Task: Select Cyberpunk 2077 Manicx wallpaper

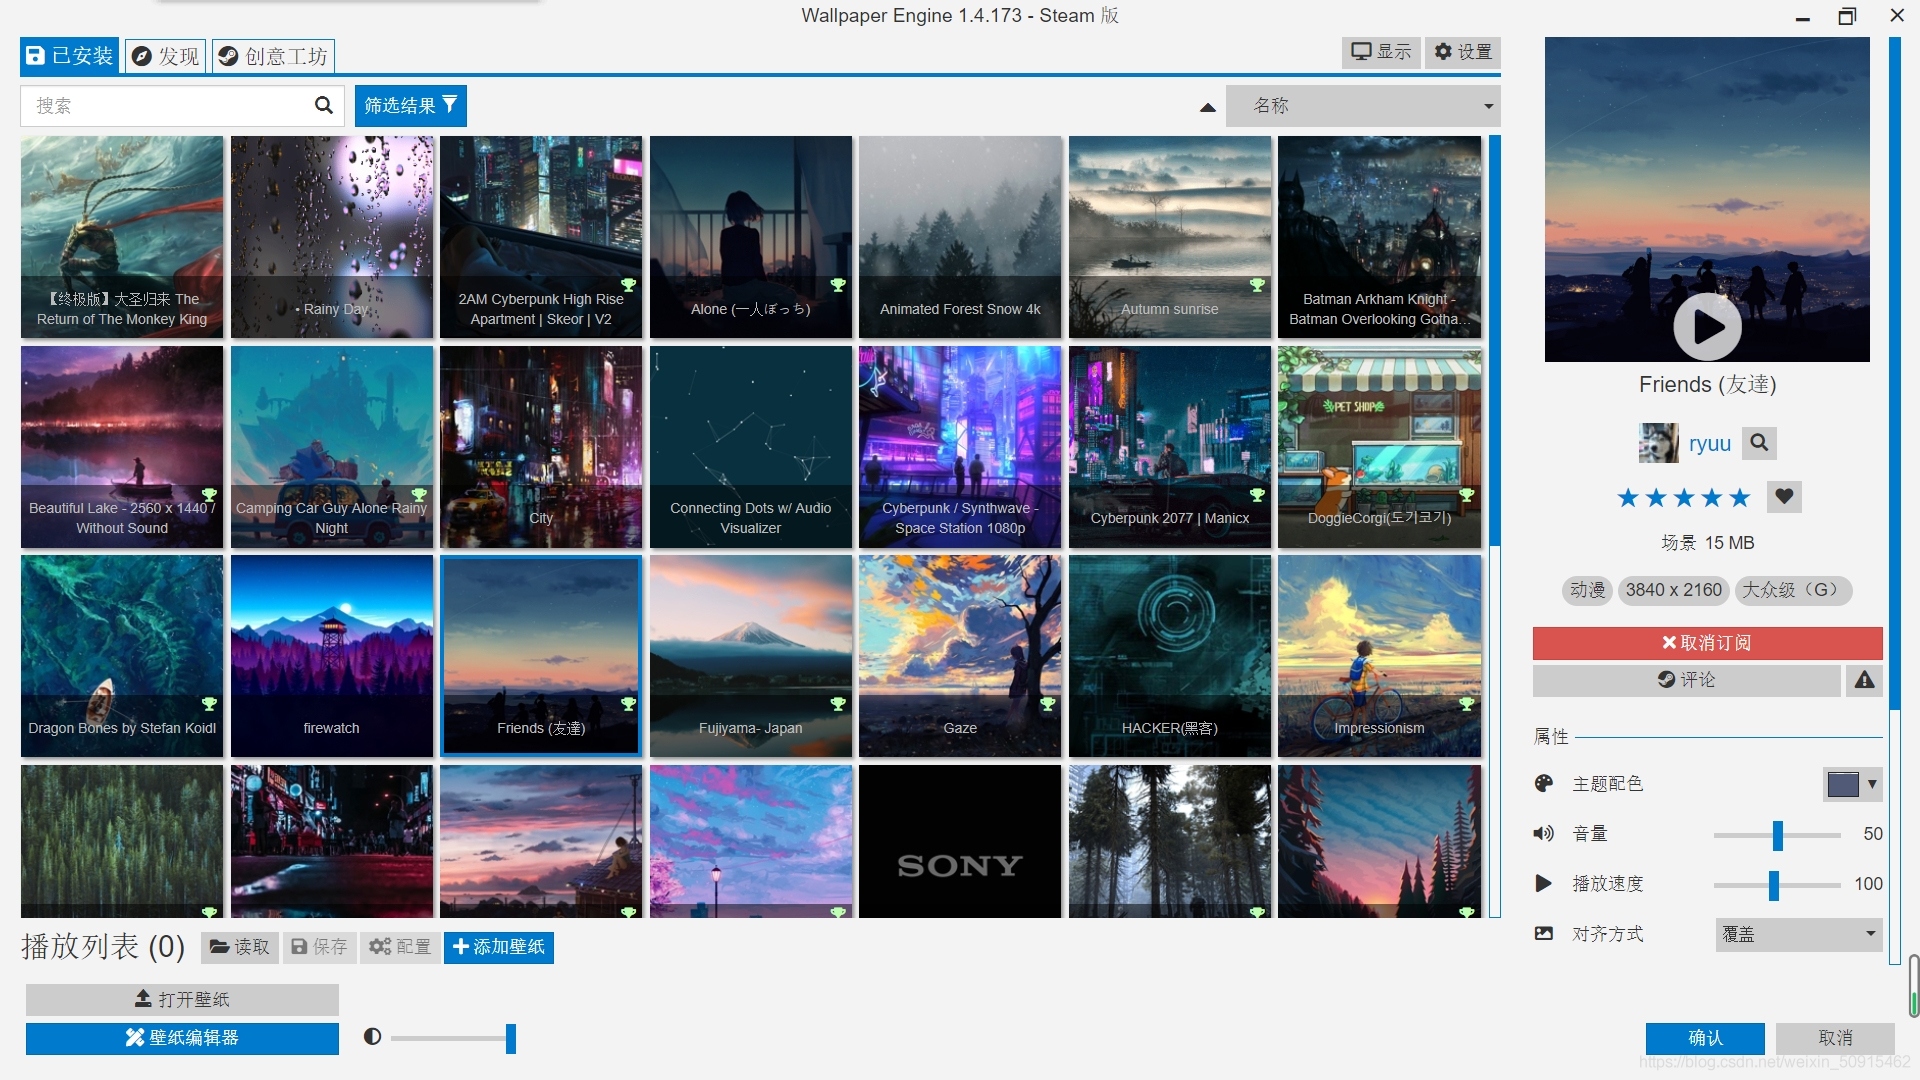Action: tap(1170, 447)
